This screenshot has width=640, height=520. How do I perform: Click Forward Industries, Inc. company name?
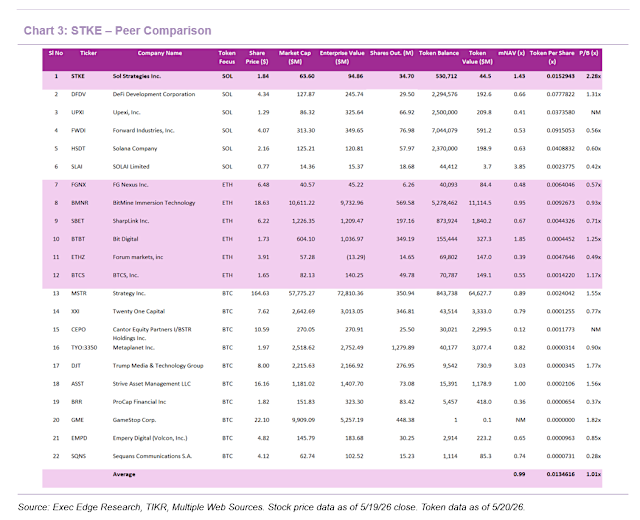click(x=143, y=131)
